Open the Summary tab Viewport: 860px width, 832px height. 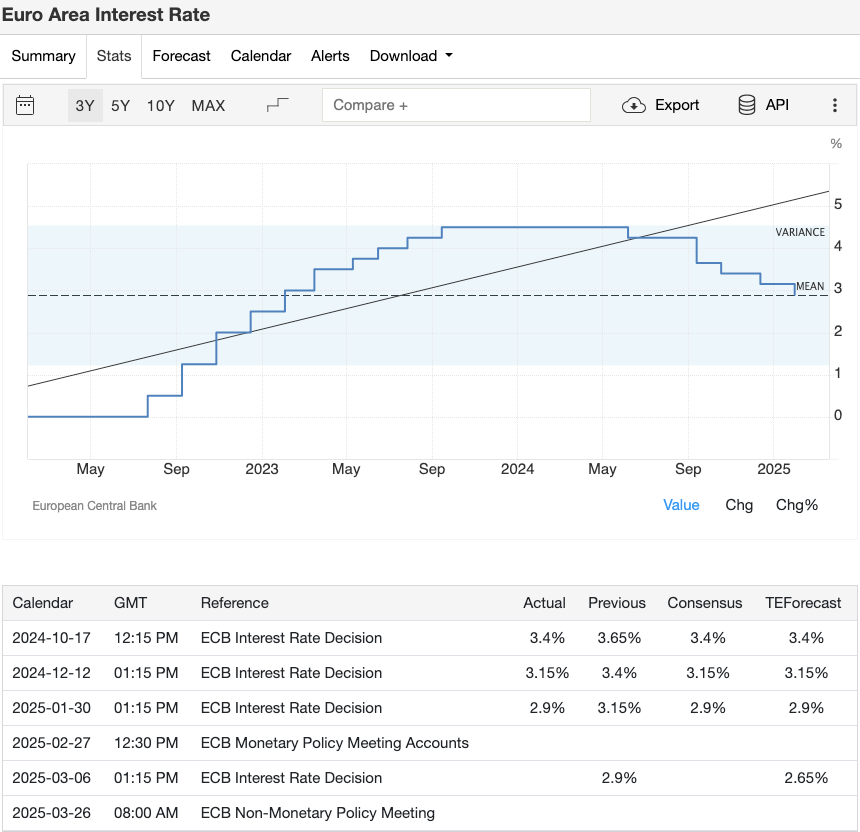point(43,56)
